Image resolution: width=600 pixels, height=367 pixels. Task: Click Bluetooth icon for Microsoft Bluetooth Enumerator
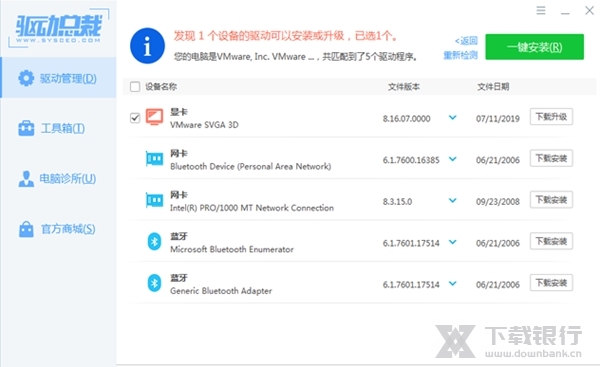coord(154,241)
